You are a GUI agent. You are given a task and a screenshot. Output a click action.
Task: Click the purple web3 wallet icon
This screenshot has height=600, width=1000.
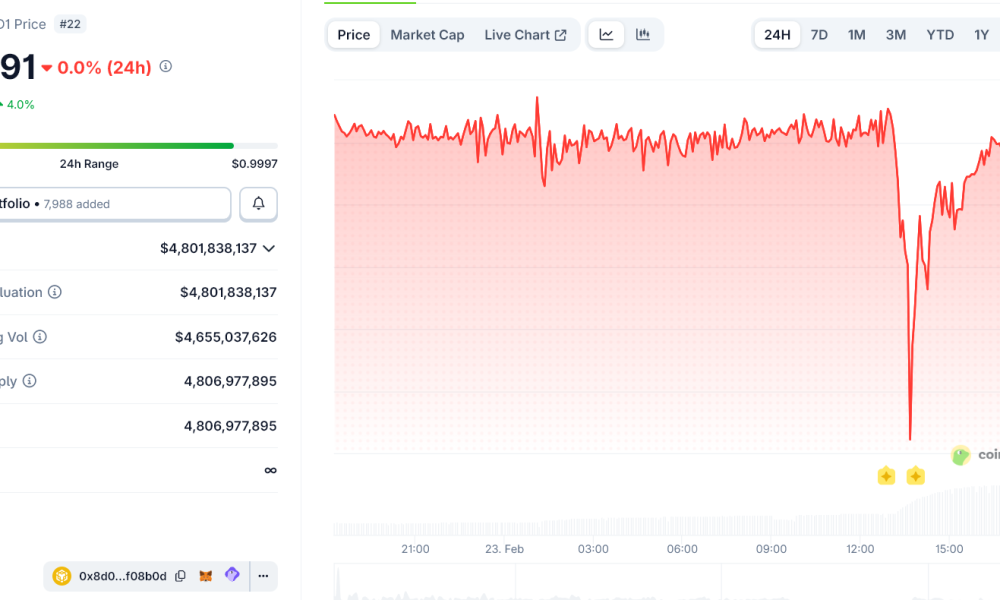pos(231,576)
